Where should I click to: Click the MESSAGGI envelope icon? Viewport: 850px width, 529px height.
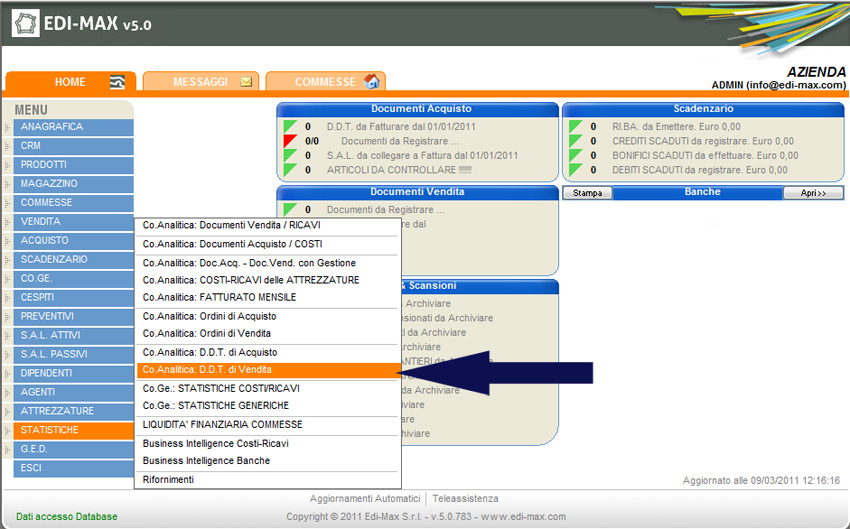point(246,82)
